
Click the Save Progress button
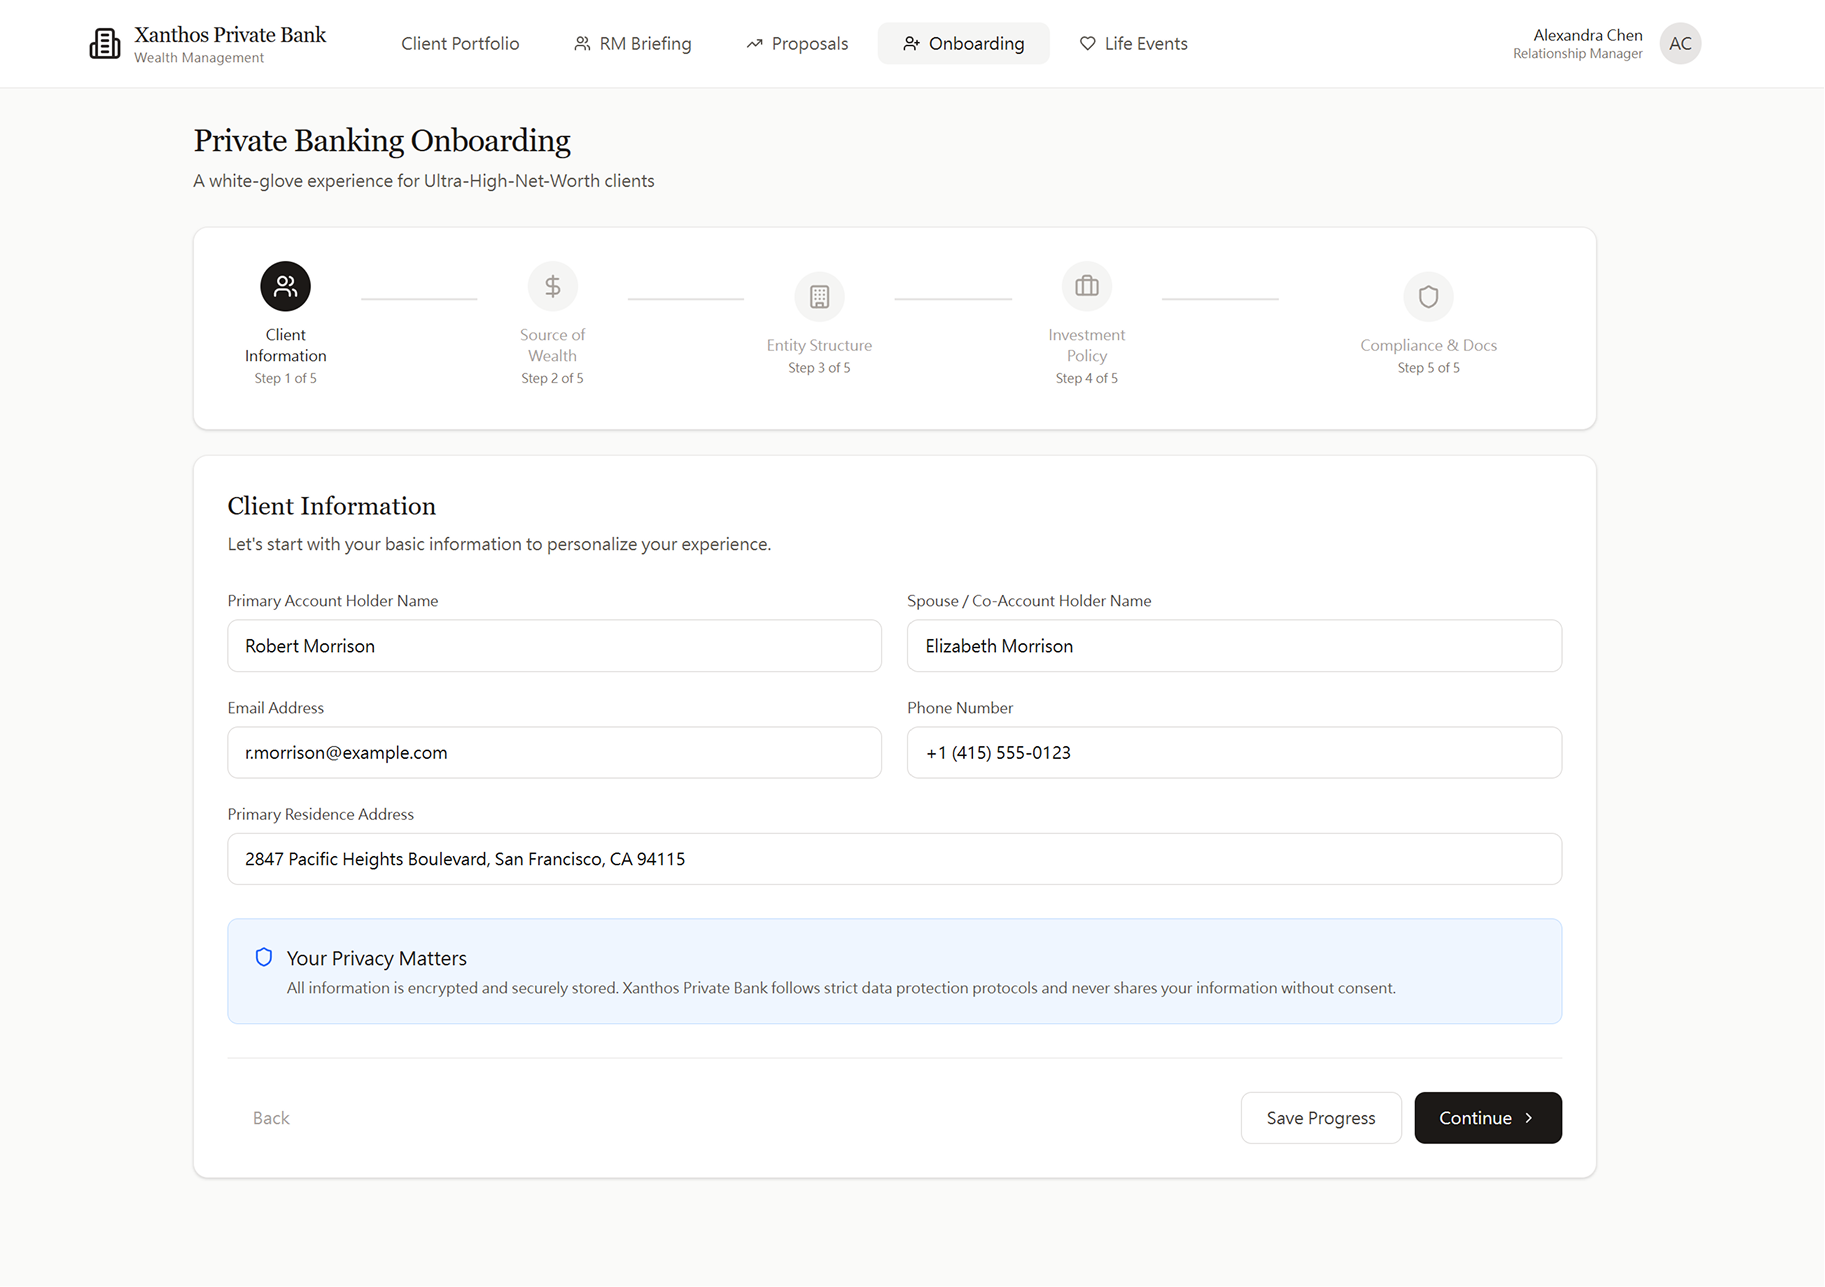(1320, 1117)
